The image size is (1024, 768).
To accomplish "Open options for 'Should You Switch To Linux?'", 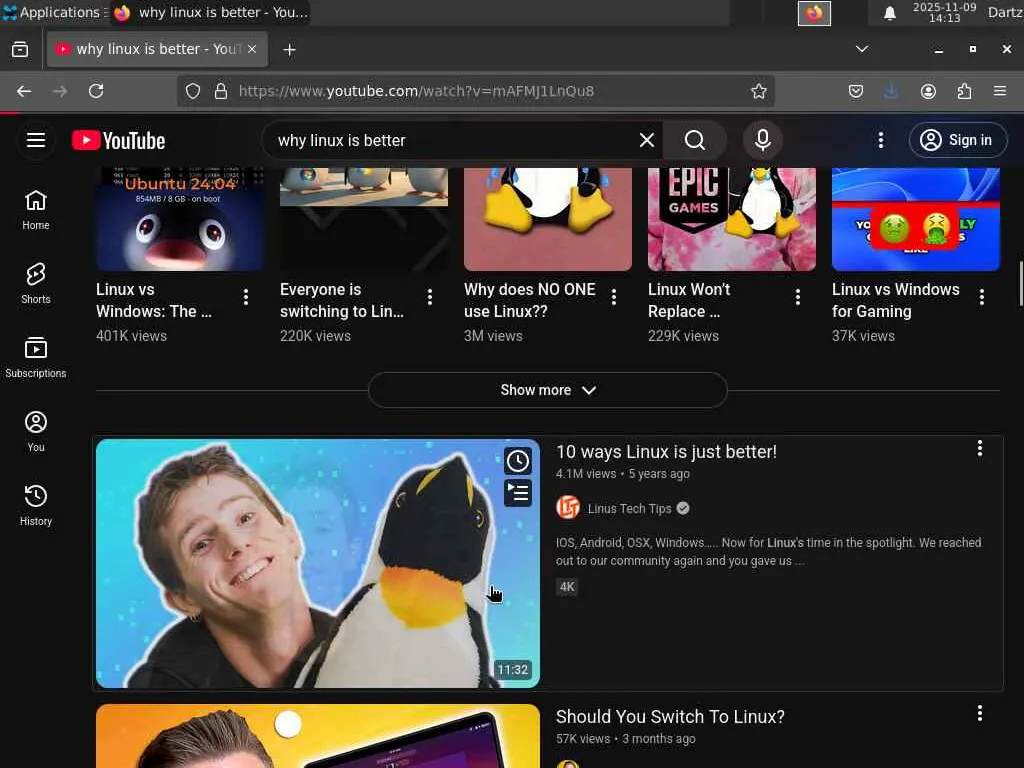I will [x=980, y=713].
